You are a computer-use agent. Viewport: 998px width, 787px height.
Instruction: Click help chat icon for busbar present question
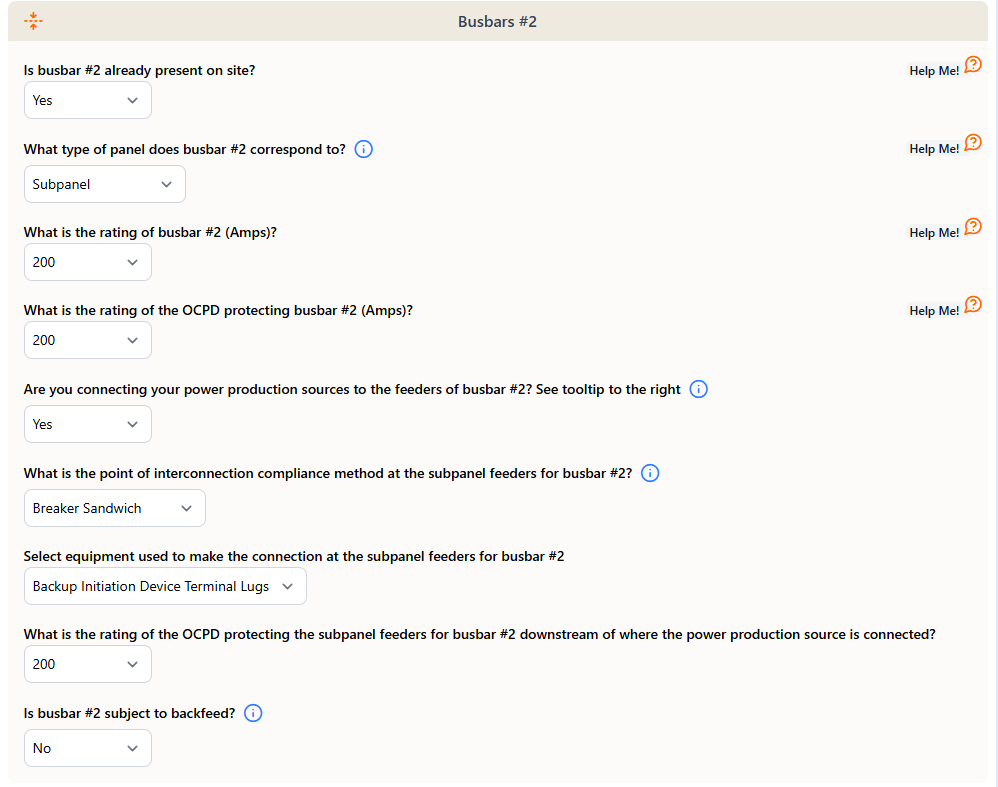[973, 65]
